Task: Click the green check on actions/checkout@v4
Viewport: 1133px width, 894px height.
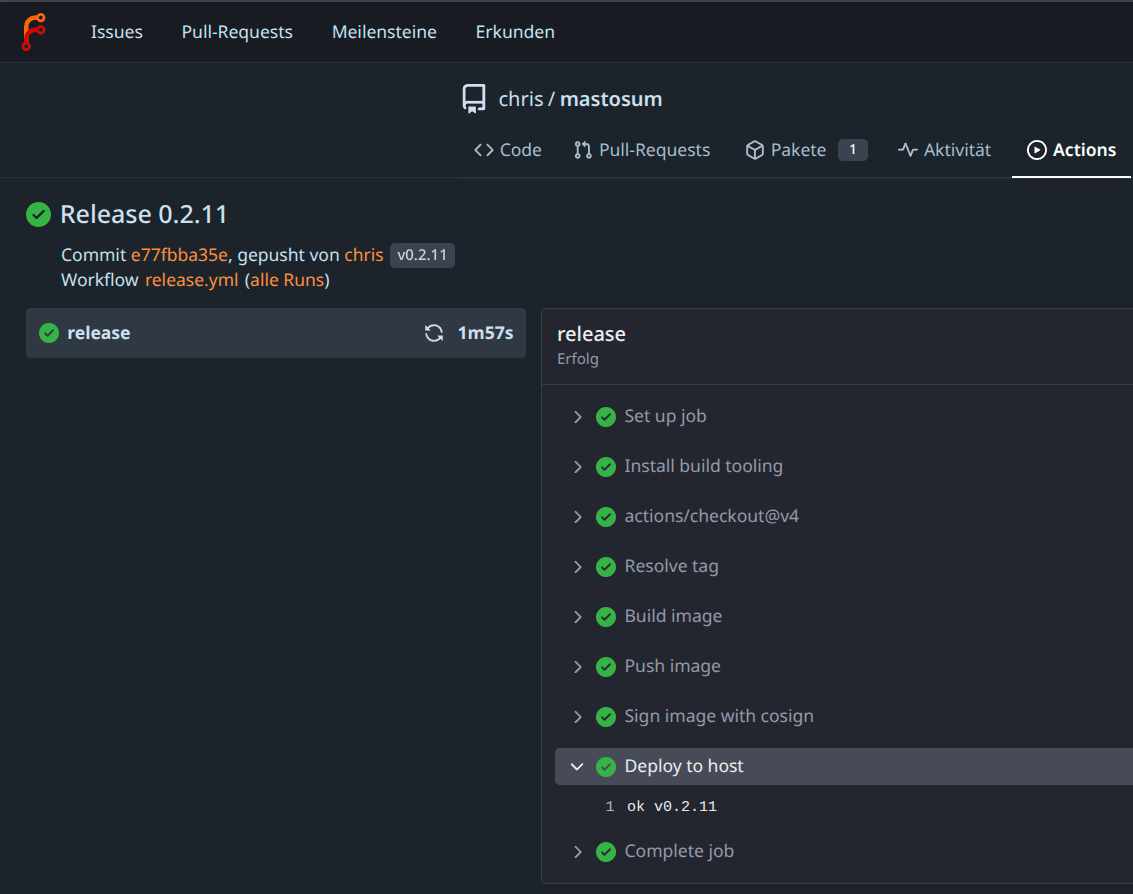Action: (606, 517)
